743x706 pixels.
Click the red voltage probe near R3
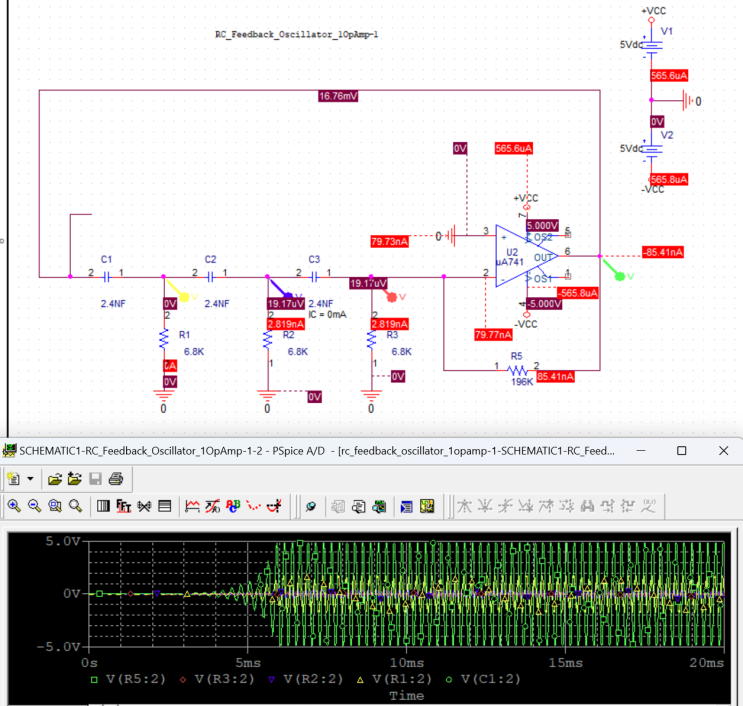click(x=394, y=296)
